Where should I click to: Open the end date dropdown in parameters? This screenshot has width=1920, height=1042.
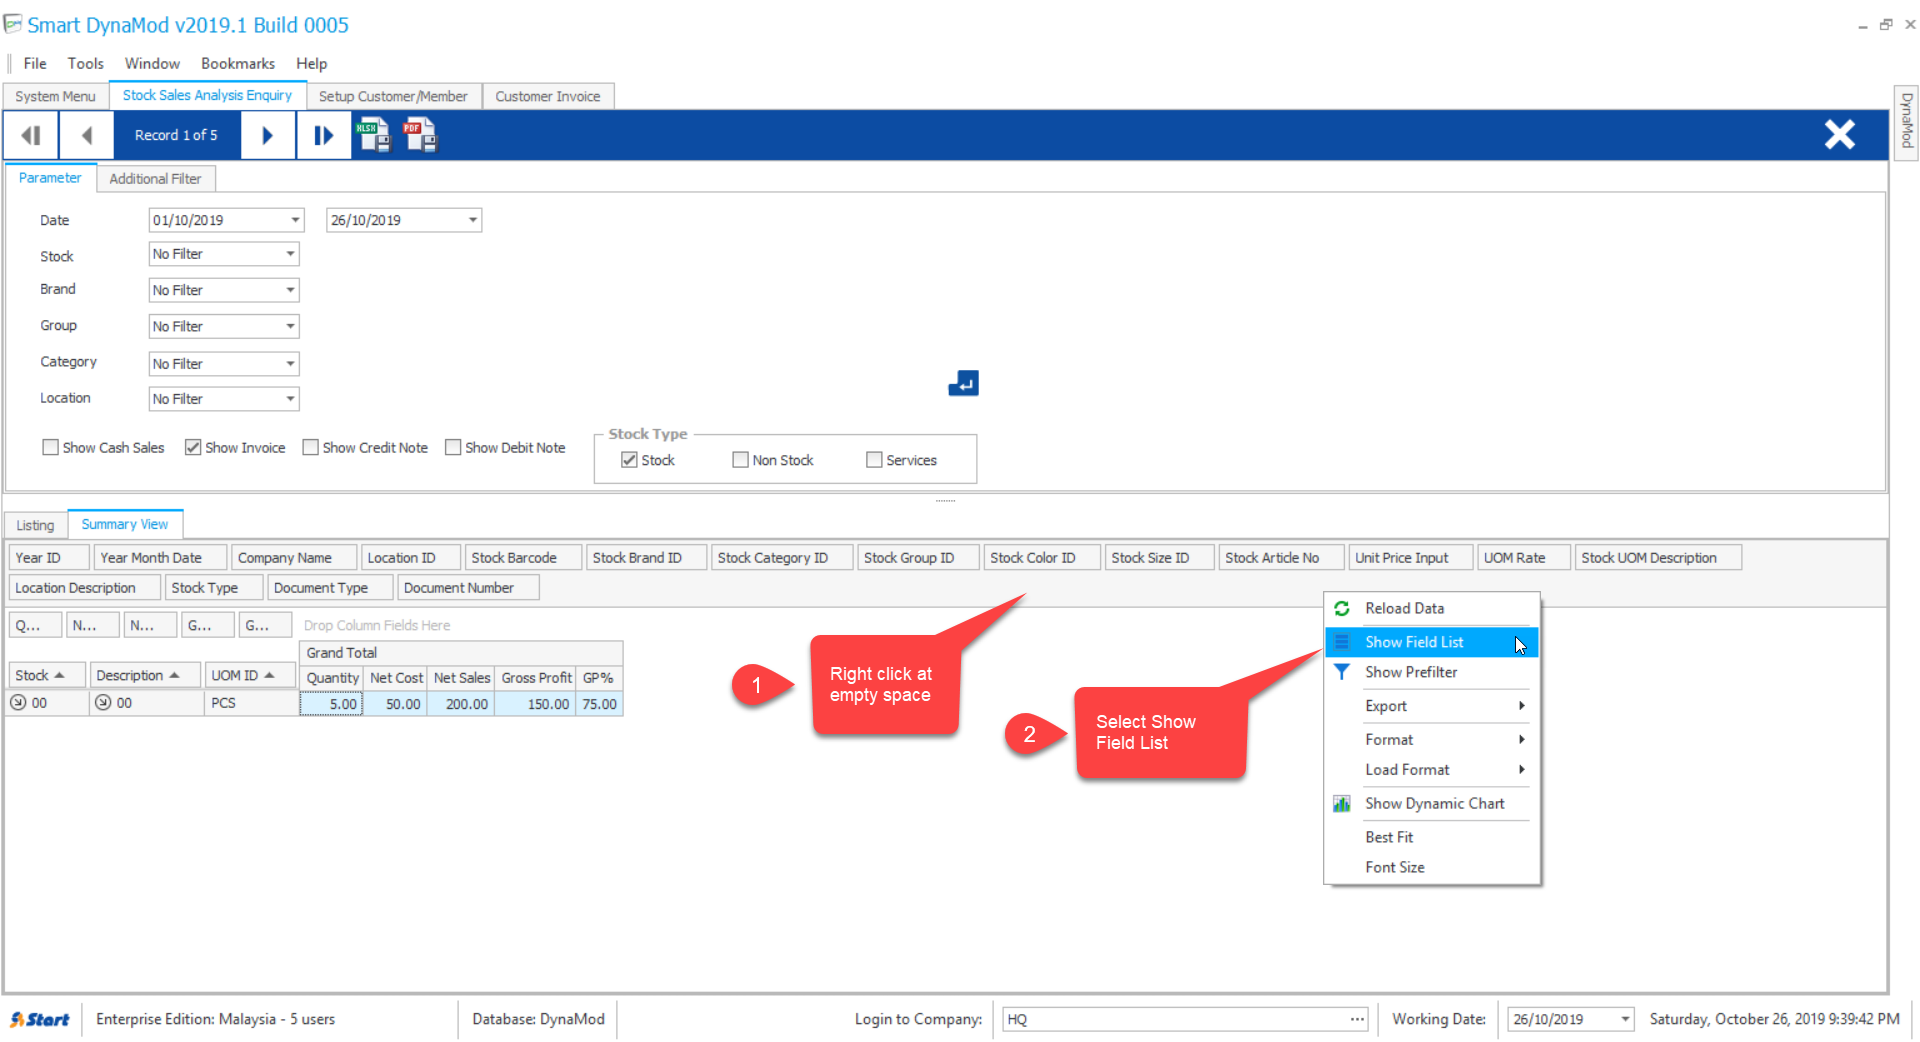[x=473, y=220]
